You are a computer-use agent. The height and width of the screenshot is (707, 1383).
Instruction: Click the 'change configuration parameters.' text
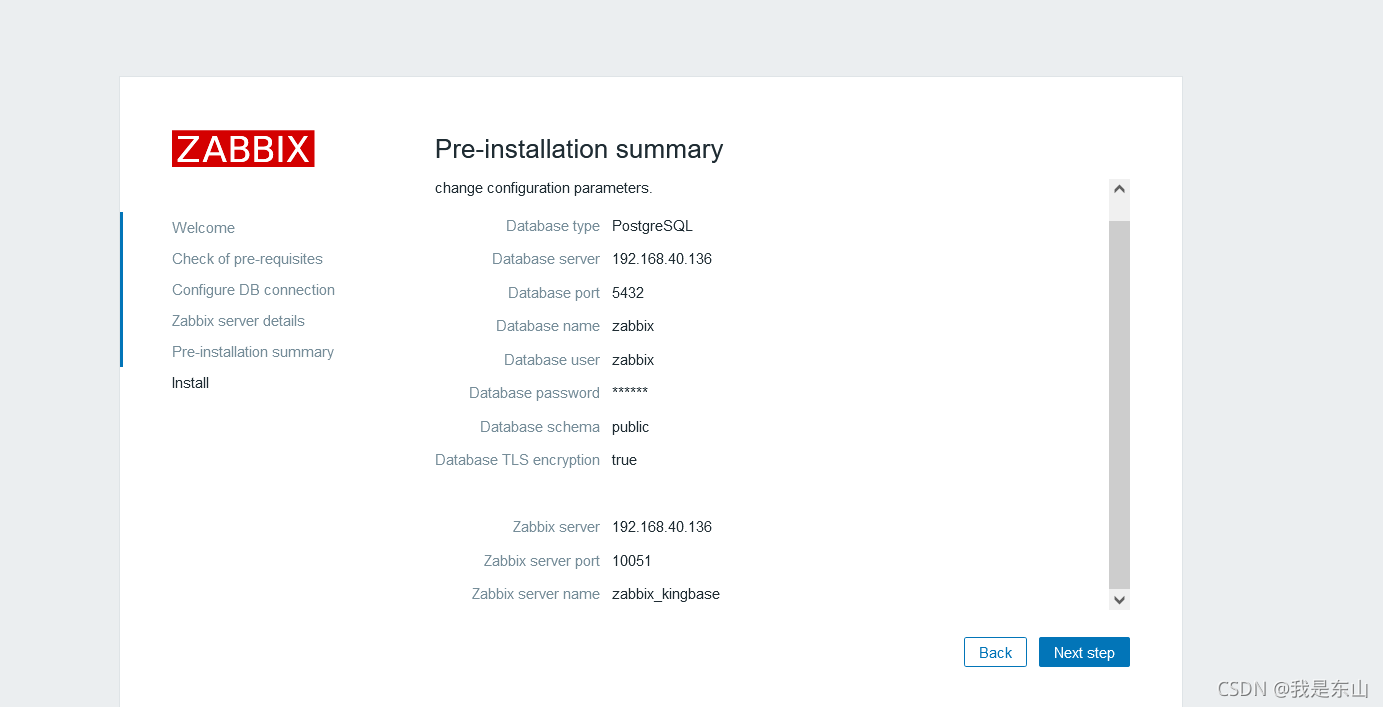pos(543,188)
